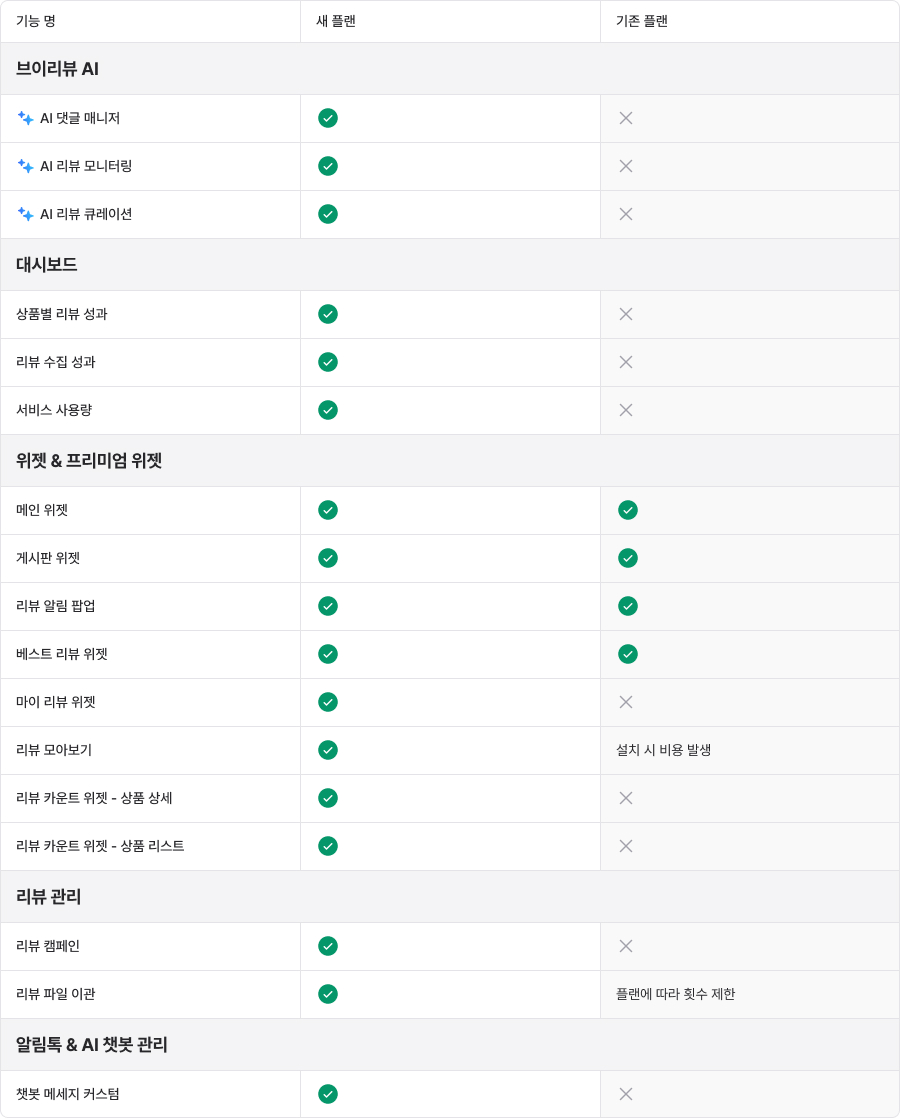The image size is (900, 1118).
Task: Click the 대시보드 section heading
Action: [46, 265]
